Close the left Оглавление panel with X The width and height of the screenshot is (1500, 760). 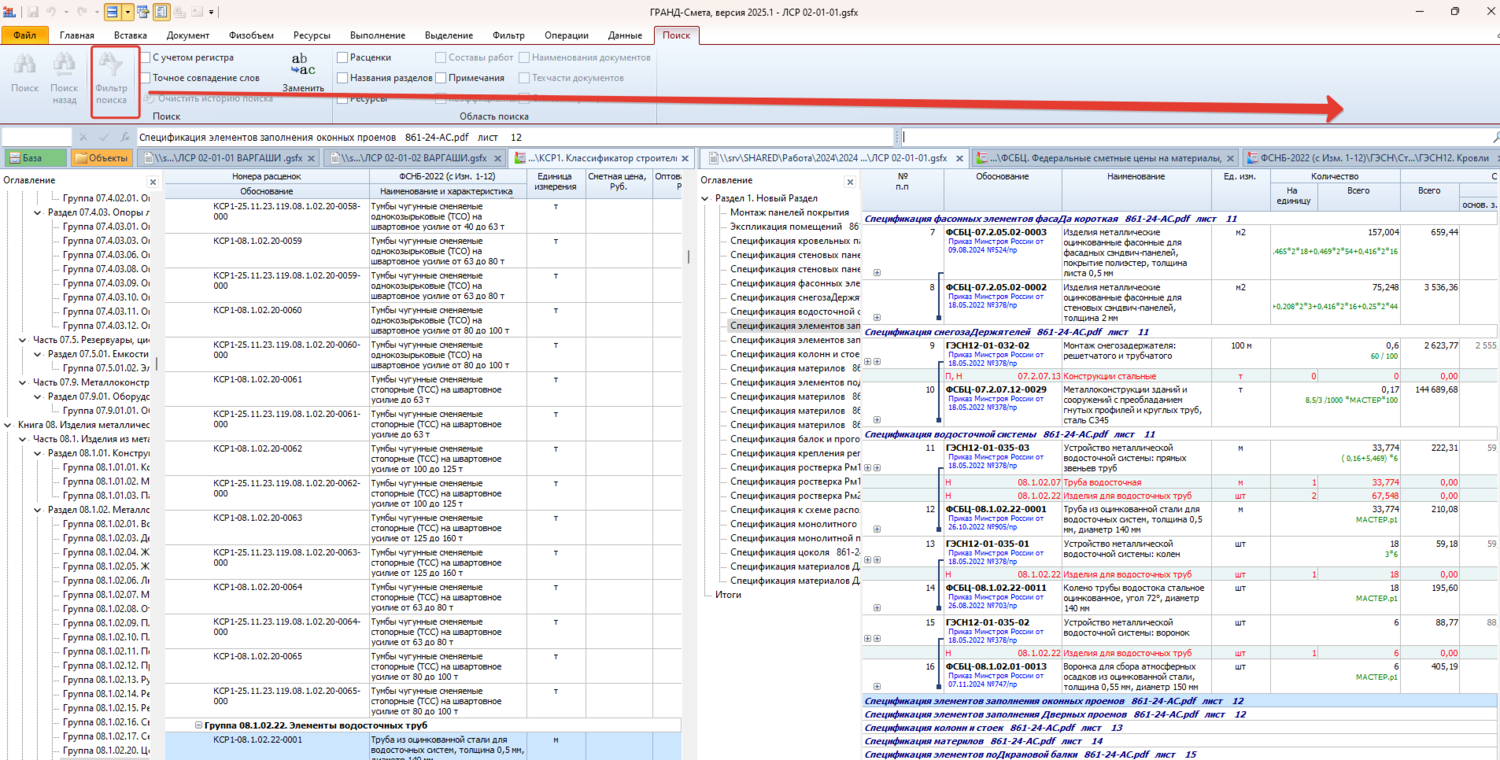[153, 182]
